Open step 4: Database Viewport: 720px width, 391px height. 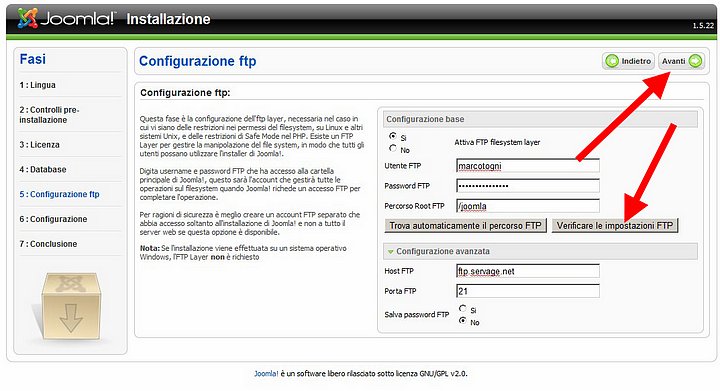tap(43, 169)
